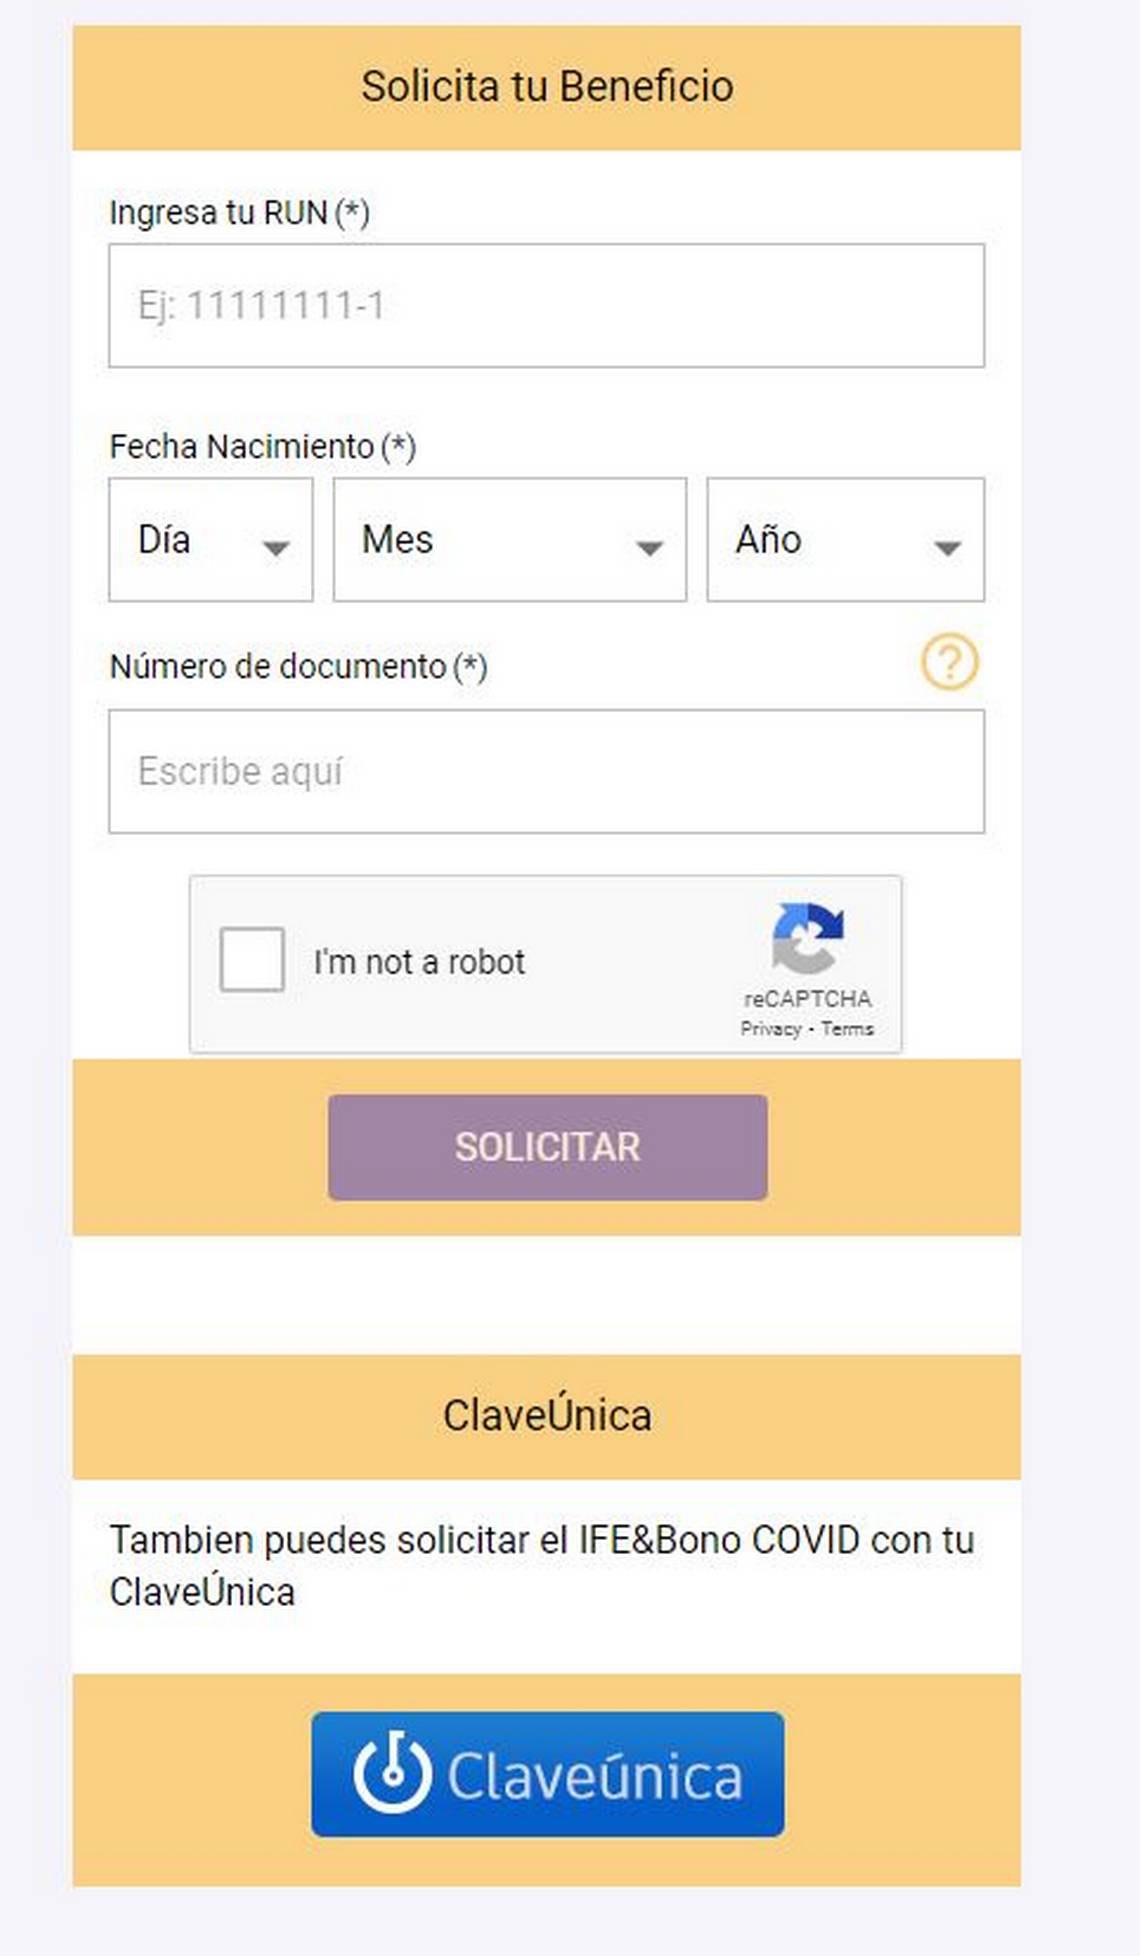Click the Ingresa tu RUN label
The image size is (1140, 1956).
point(240,213)
